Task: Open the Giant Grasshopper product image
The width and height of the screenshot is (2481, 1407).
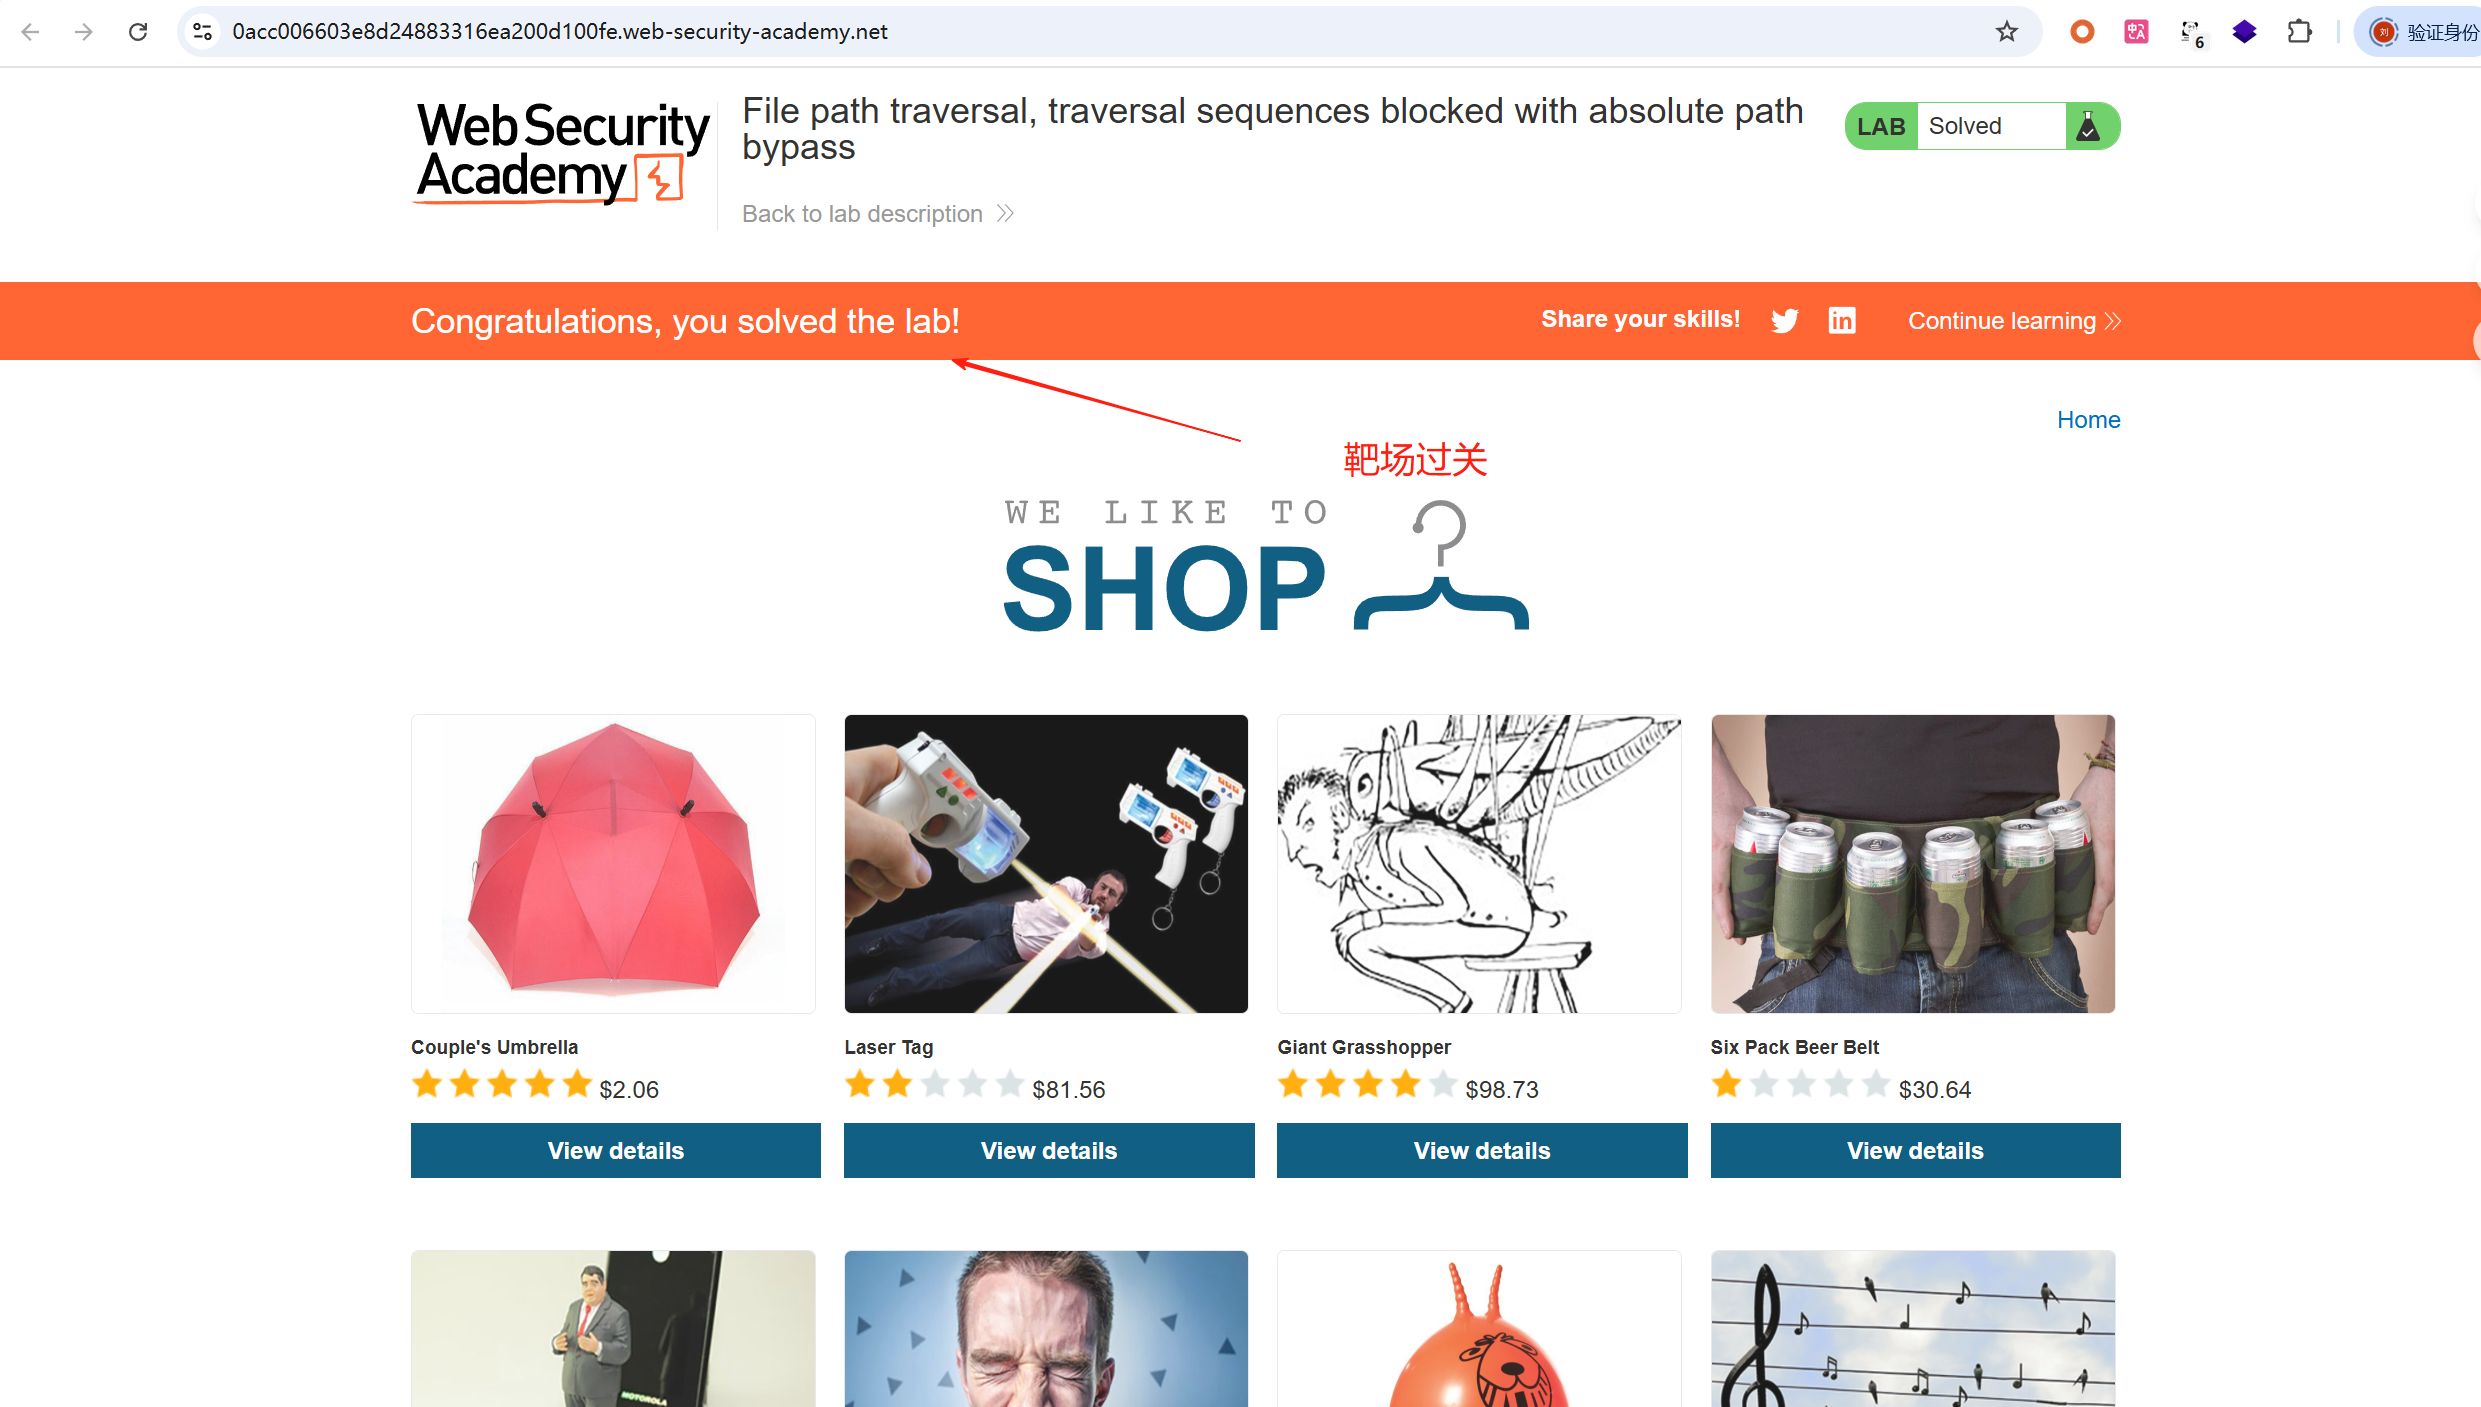Action: (x=1479, y=864)
